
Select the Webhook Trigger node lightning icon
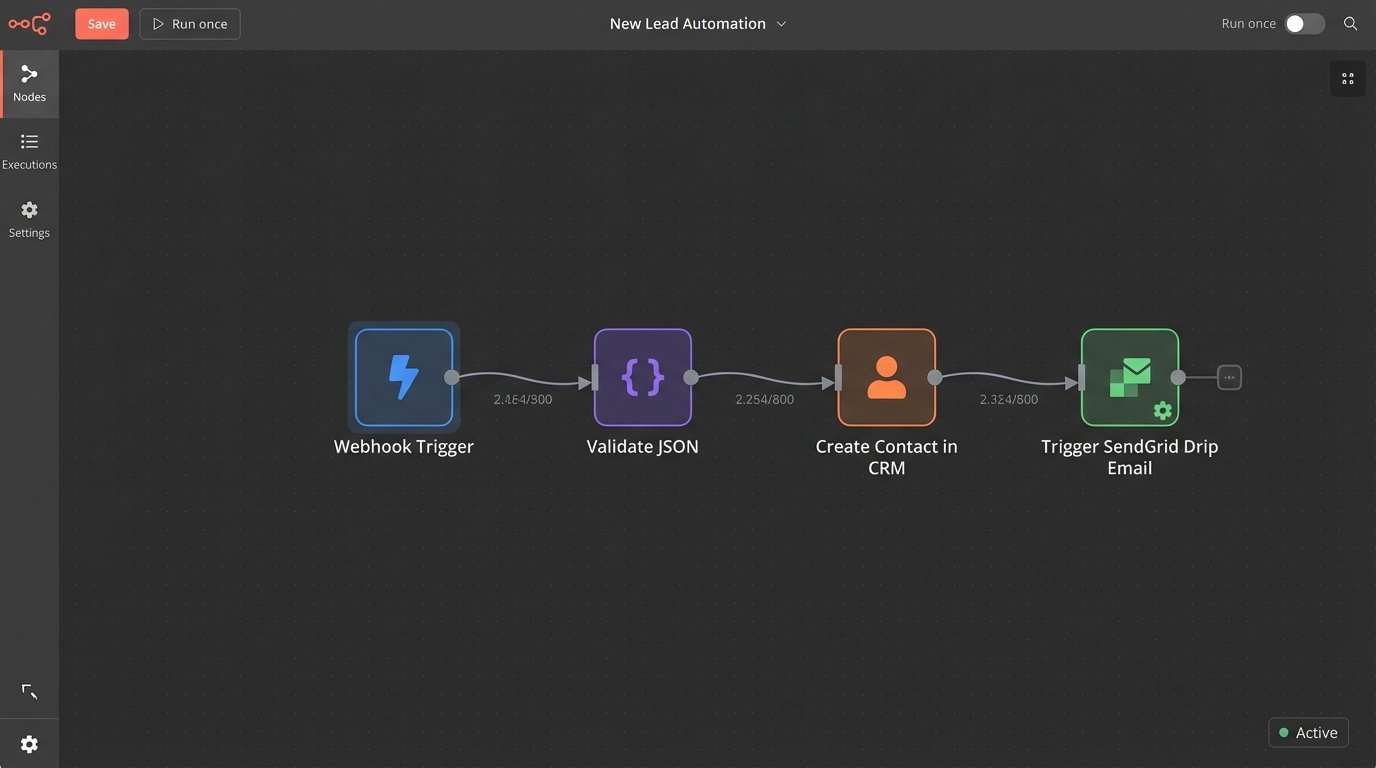click(403, 377)
